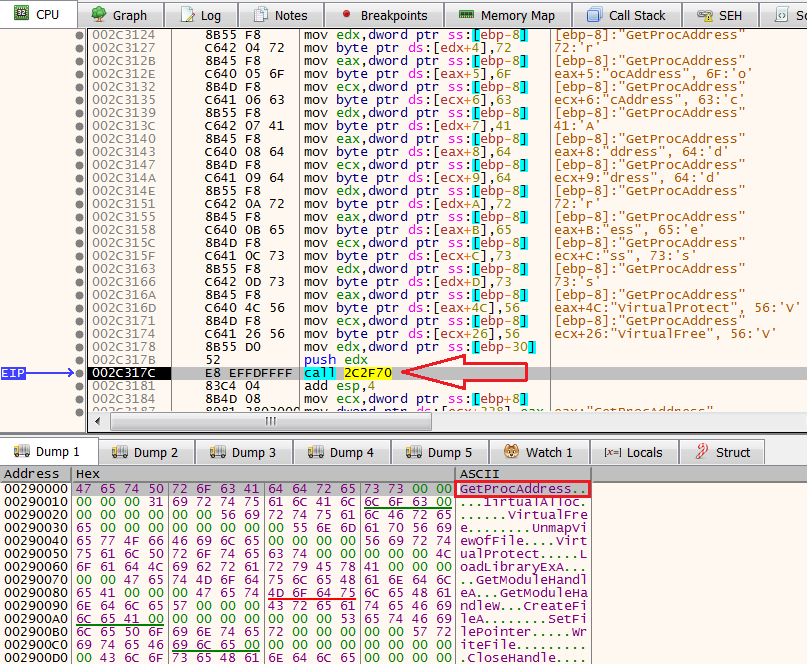Click the Locals tab x= icon

pyautogui.click(x=612, y=452)
